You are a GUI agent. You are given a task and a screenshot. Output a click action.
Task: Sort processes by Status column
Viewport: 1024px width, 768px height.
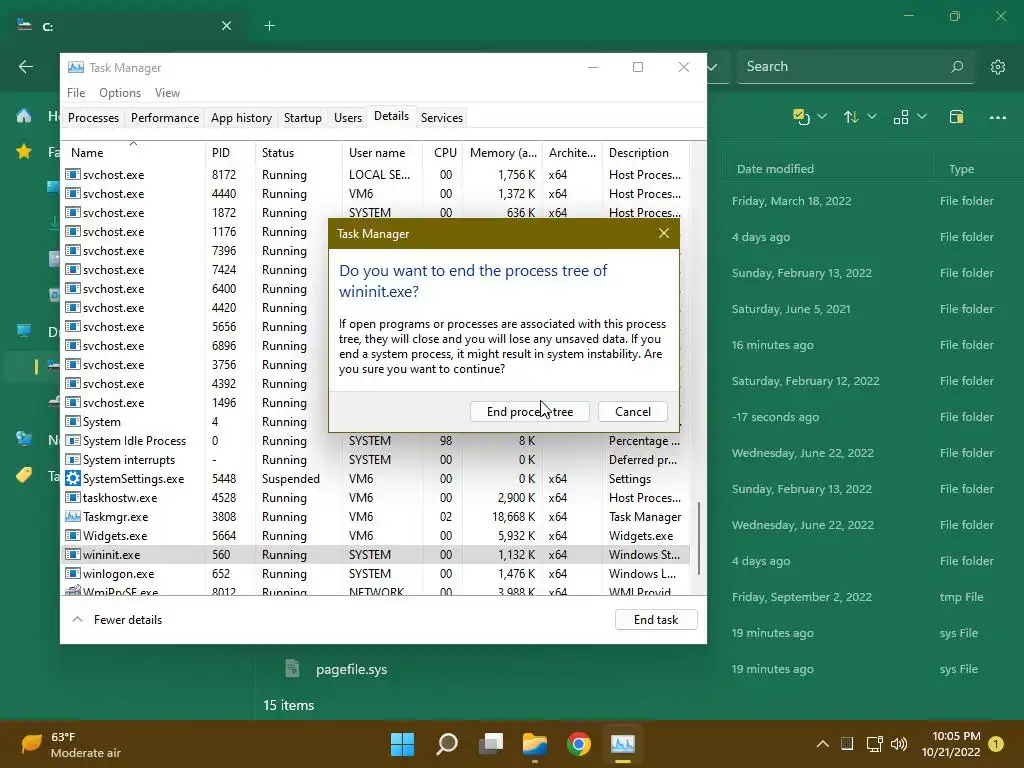click(x=298, y=152)
